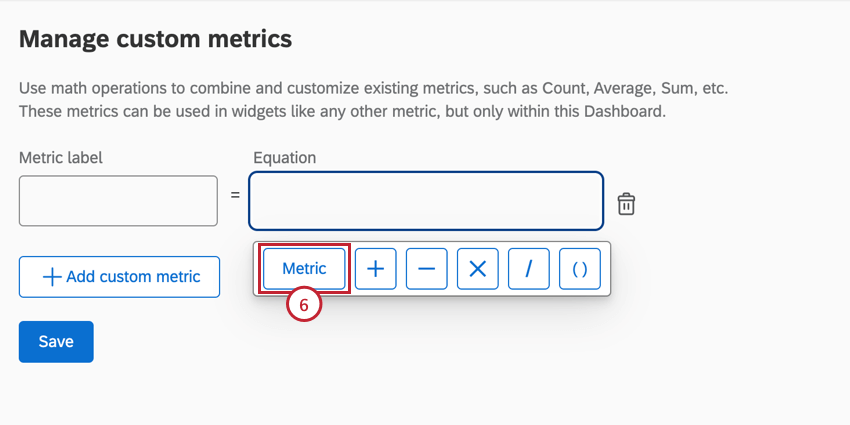This screenshot has width=850, height=425.
Task: Click the plus icon beside Add custom metric
Action: tap(52, 277)
